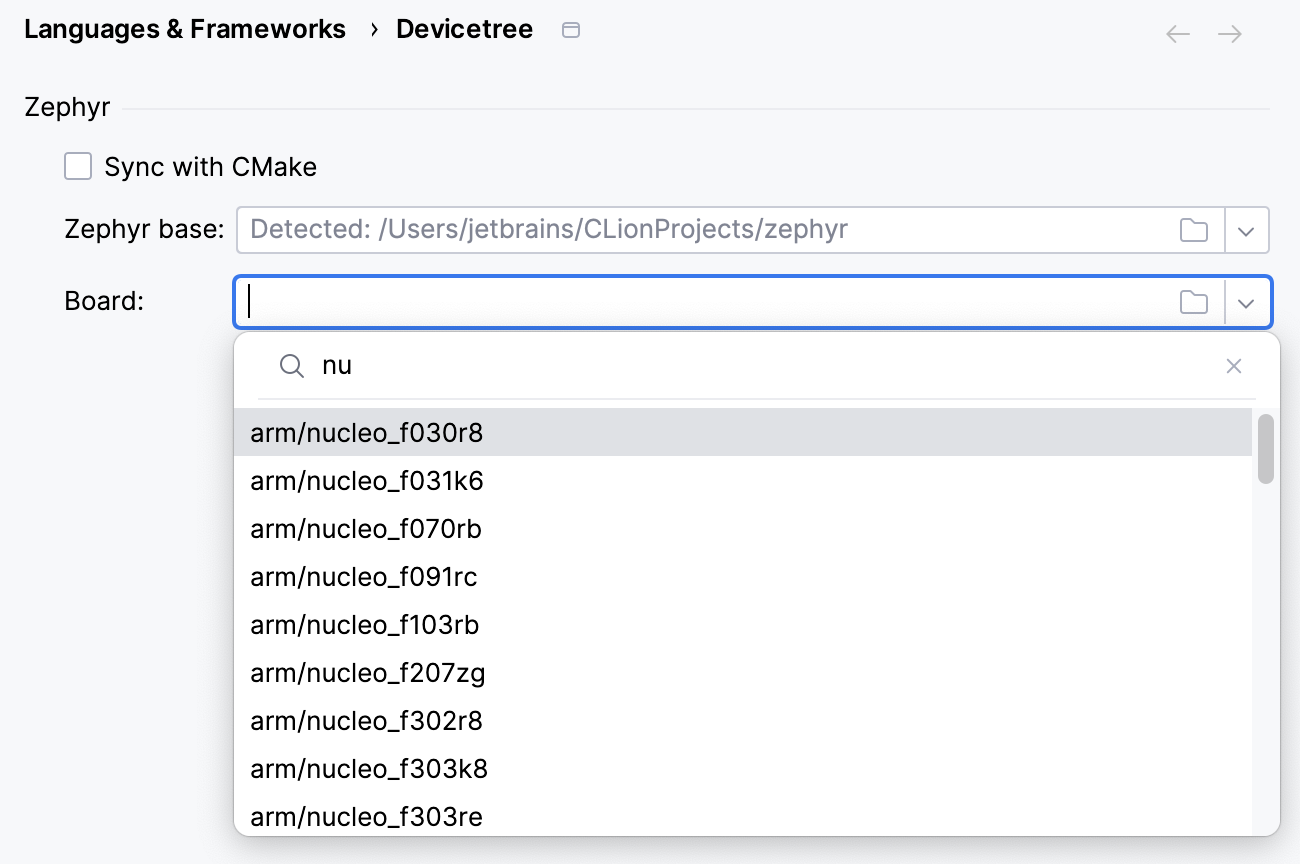The height and width of the screenshot is (864, 1300).
Task: Clear the board search text
Action: coord(1234,366)
